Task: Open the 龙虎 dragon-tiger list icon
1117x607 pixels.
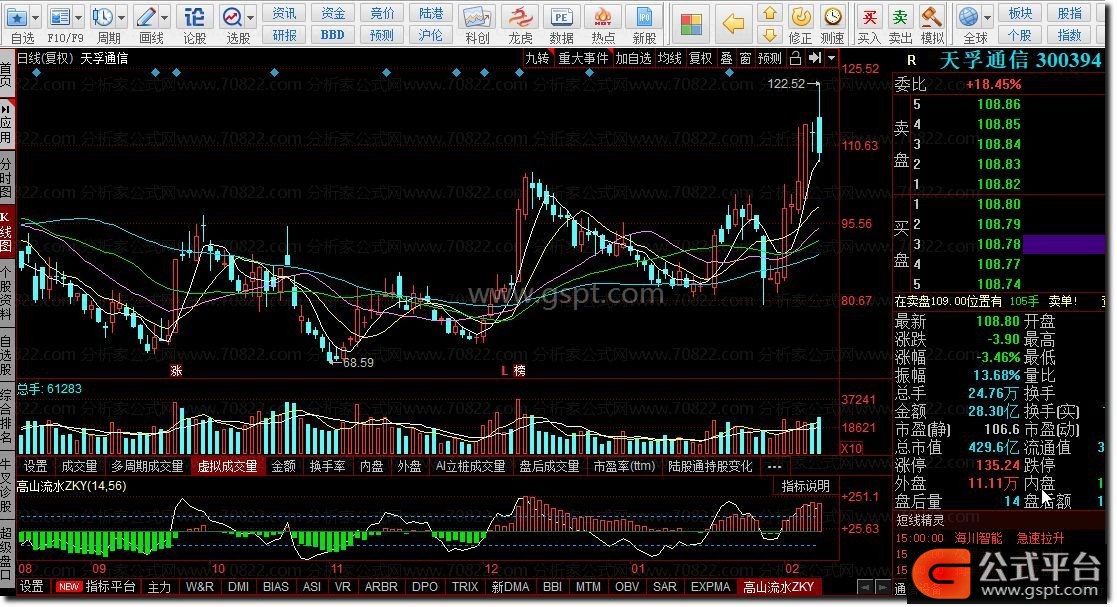Action: (x=520, y=16)
